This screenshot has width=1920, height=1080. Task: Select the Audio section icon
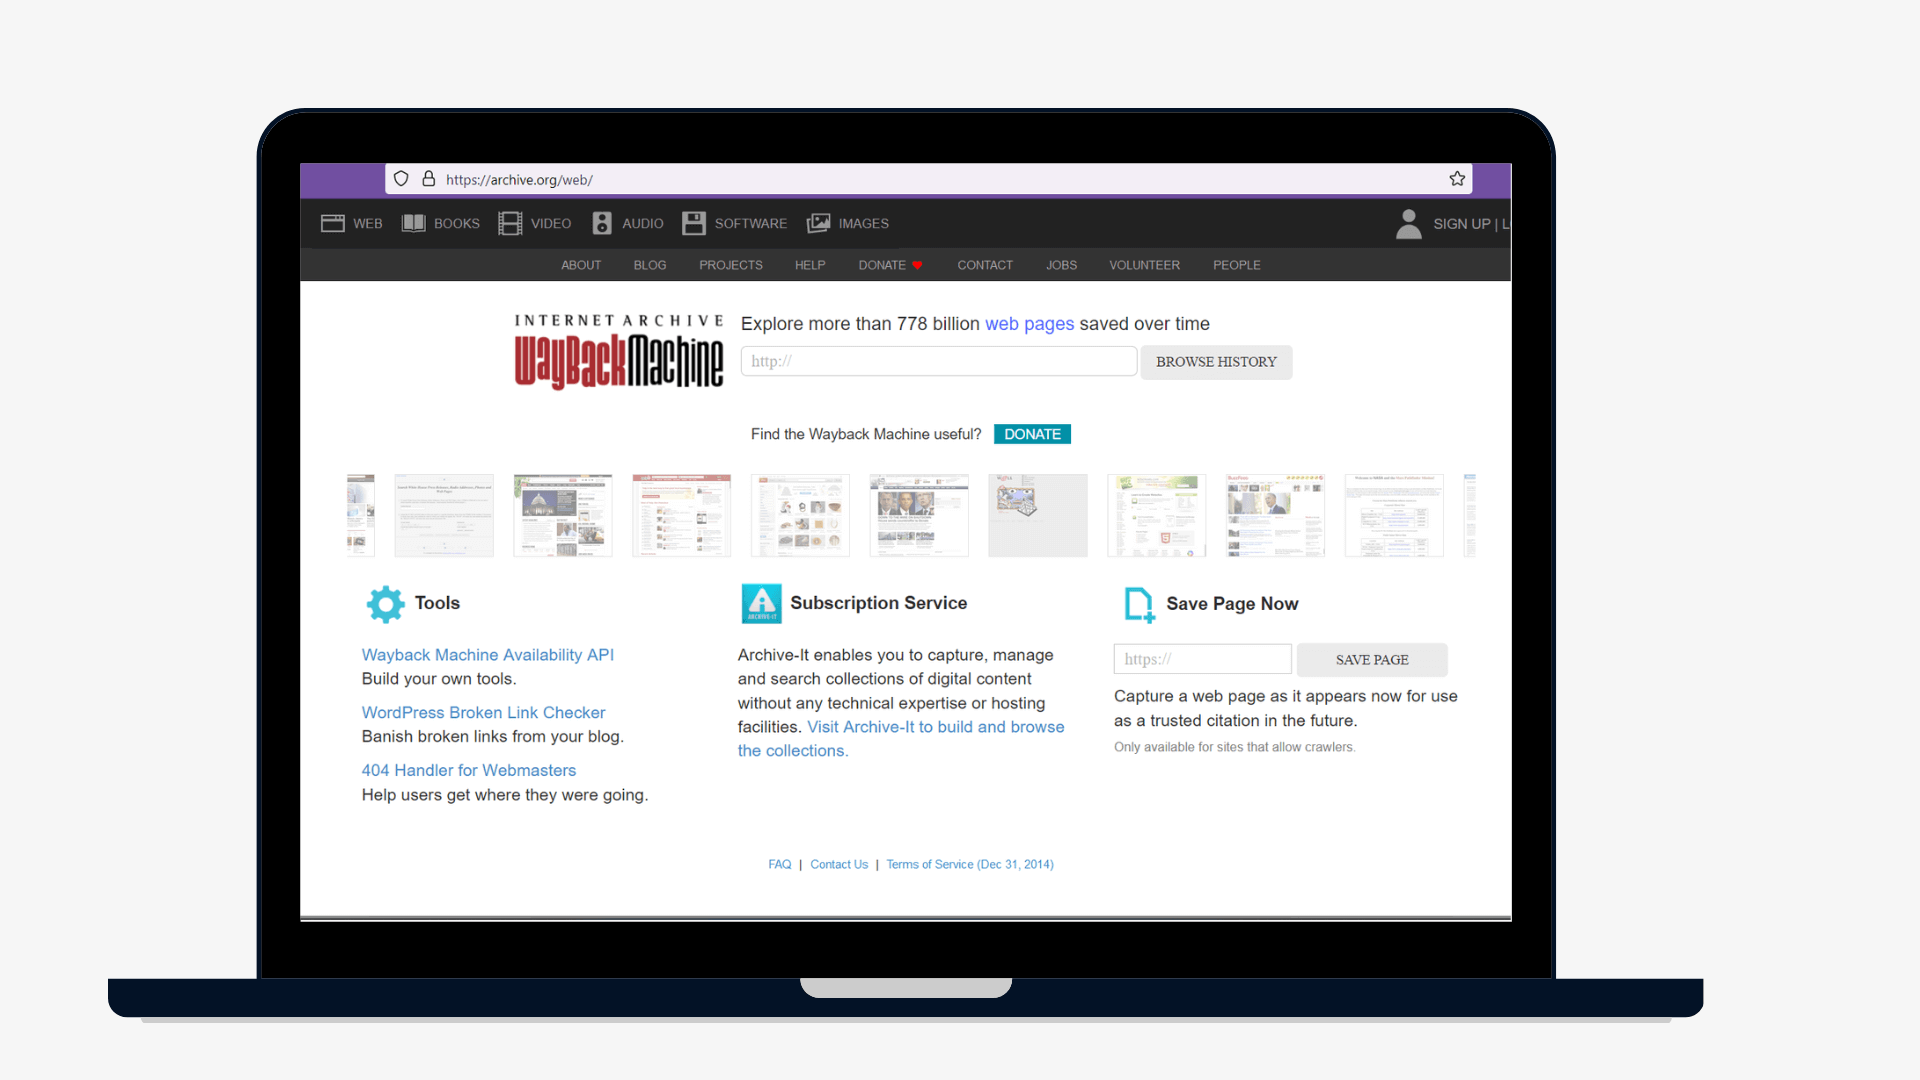pos(601,223)
